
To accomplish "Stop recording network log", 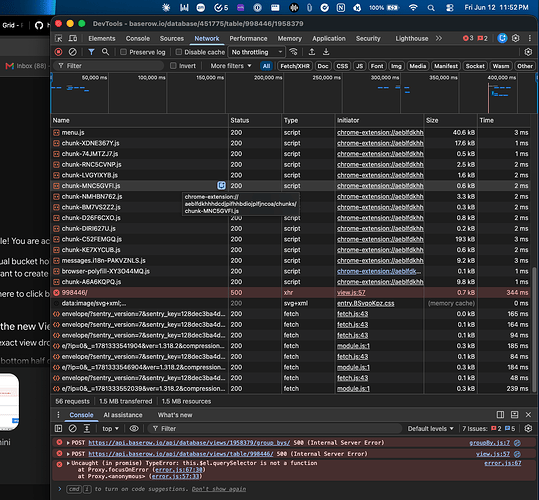I will click(x=58, y=52).
